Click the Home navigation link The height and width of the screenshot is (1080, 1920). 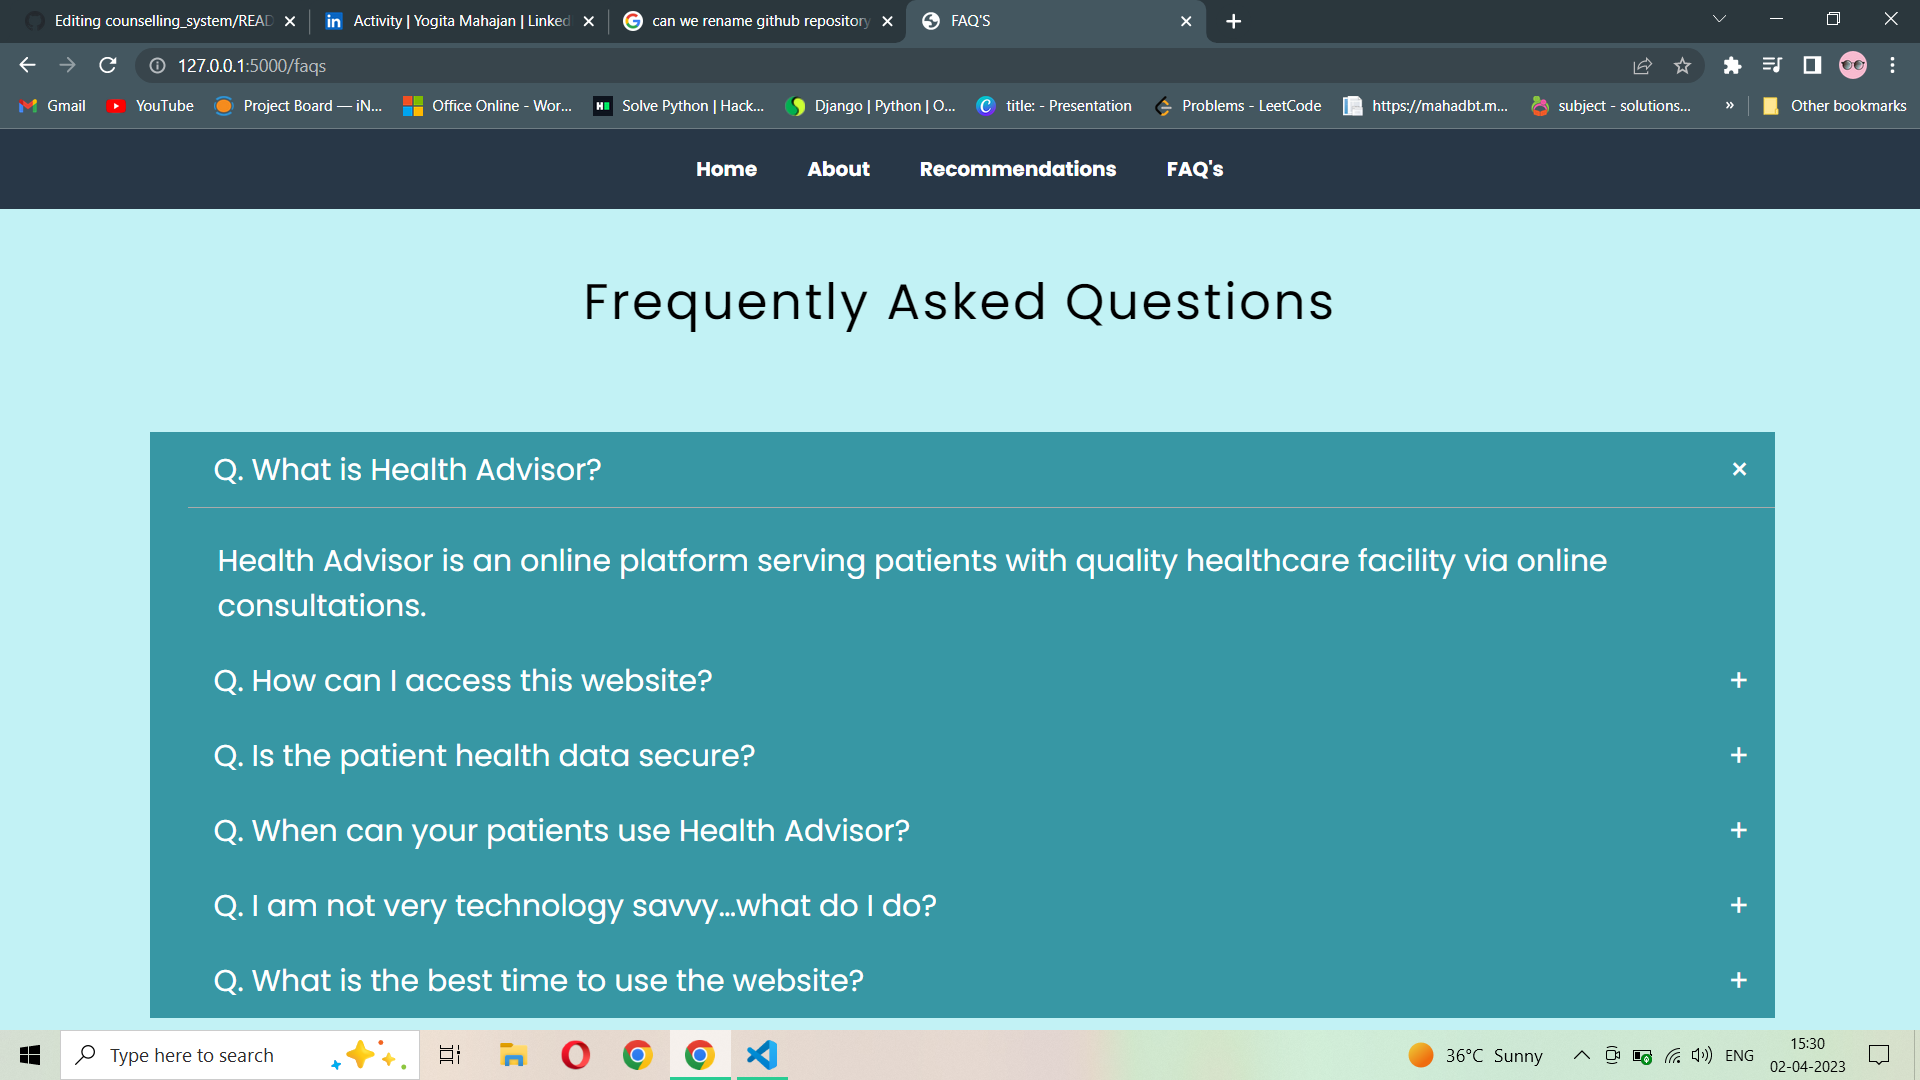click(x=726, y=169)
